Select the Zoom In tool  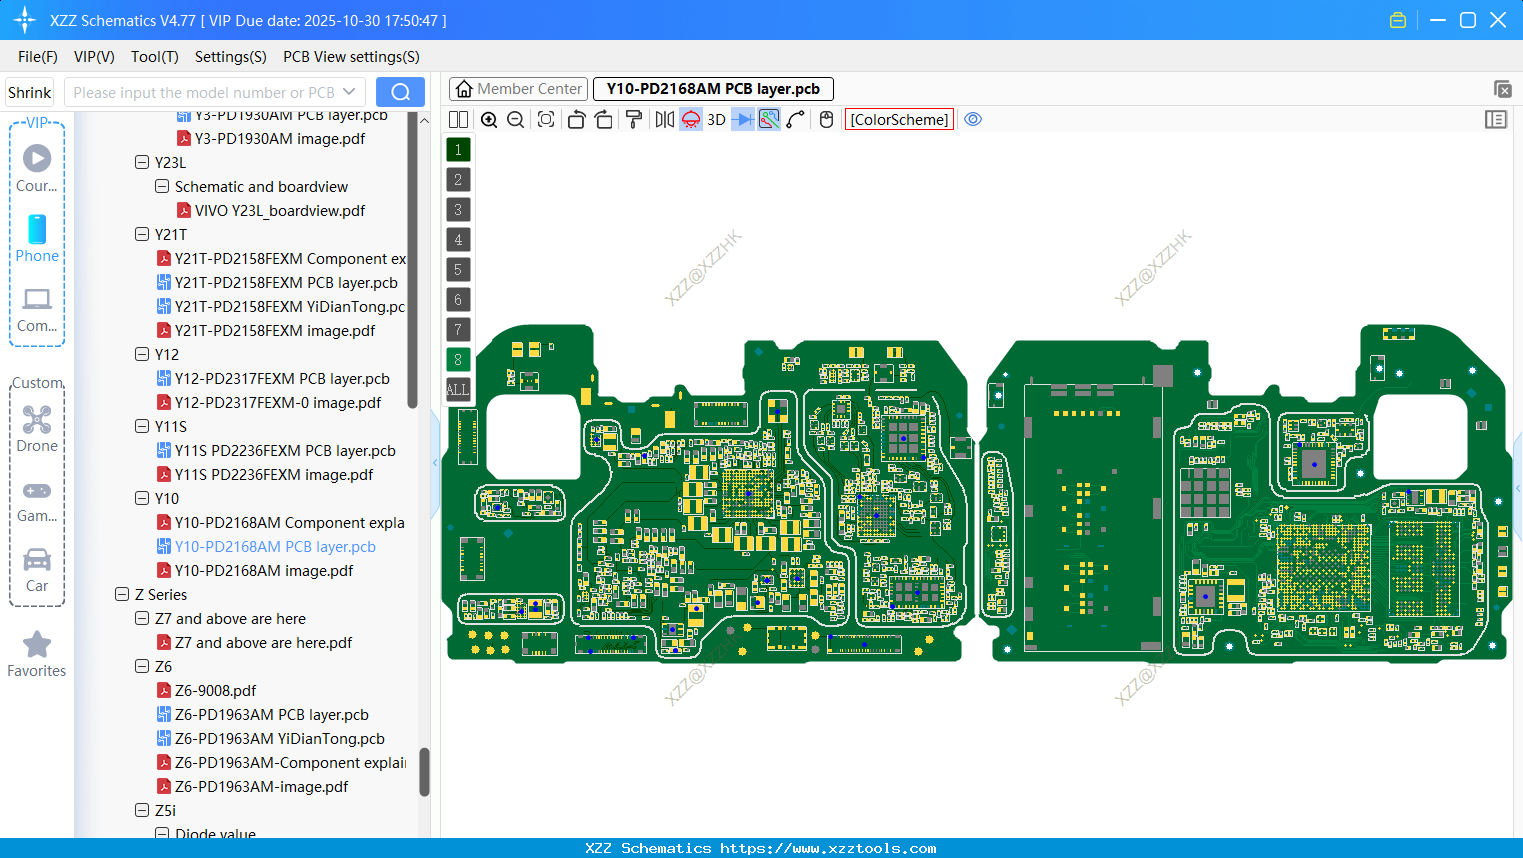tap(489, 119)
